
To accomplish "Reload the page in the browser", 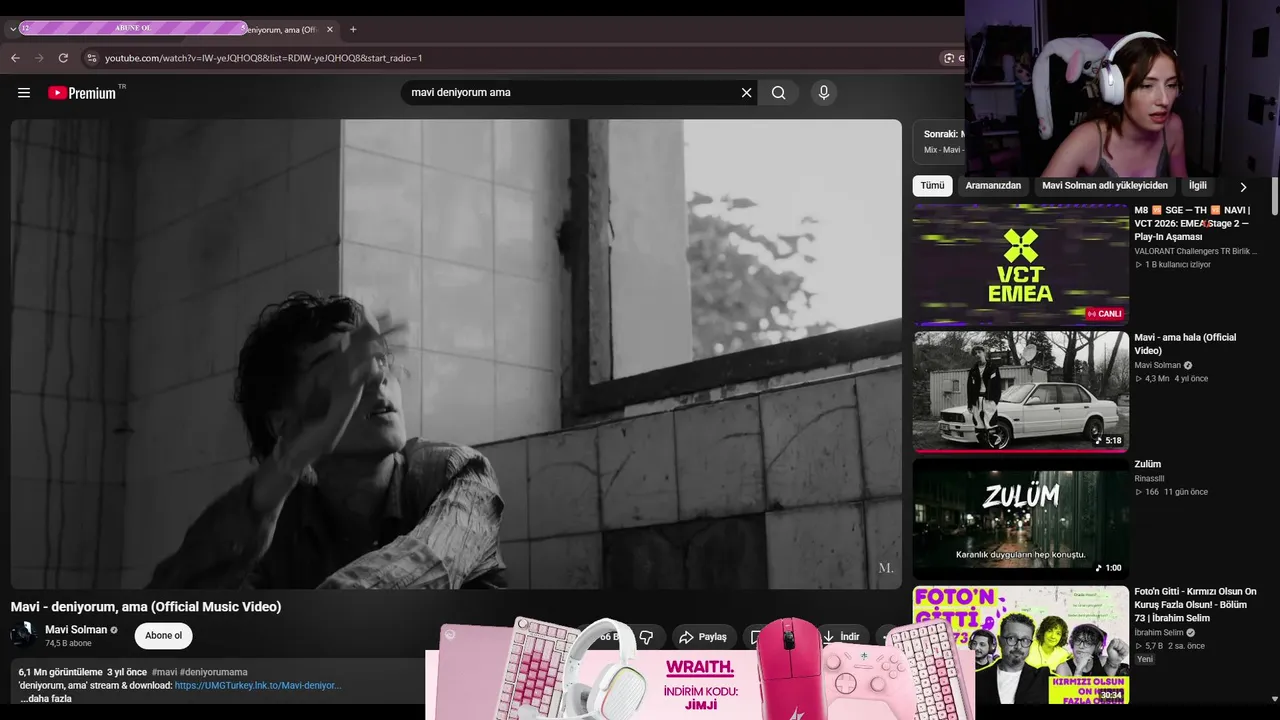I will tap(63, 58).
